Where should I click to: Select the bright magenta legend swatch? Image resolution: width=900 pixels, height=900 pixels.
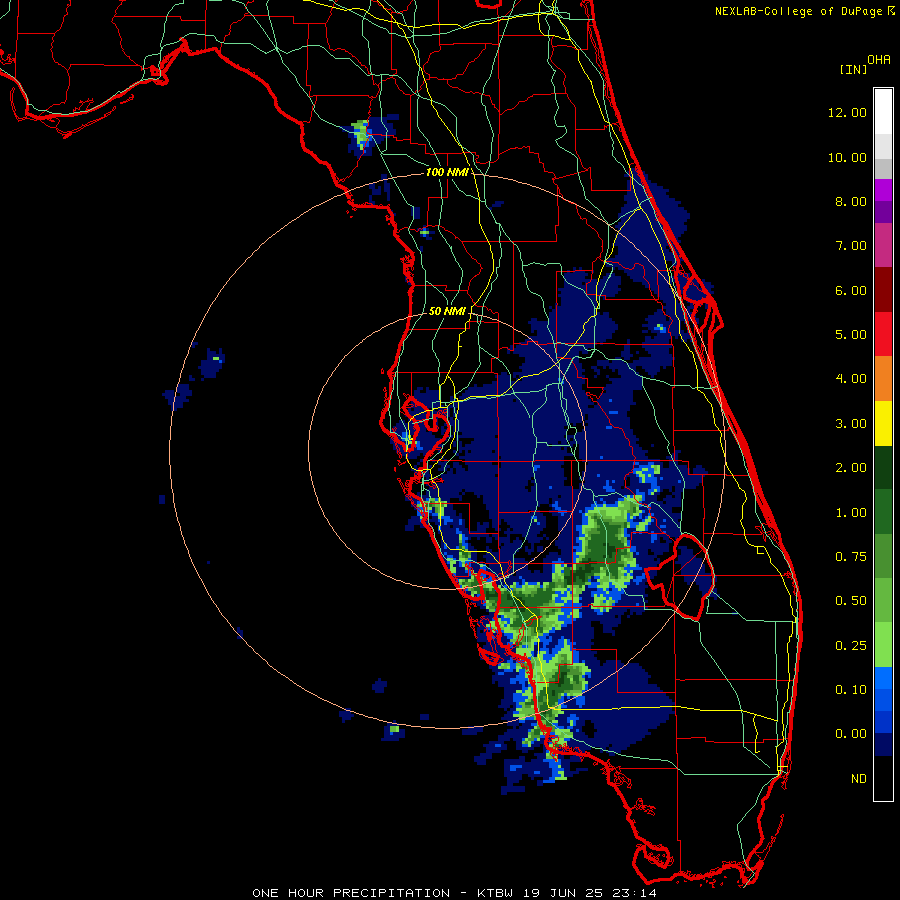click(883, 190)
